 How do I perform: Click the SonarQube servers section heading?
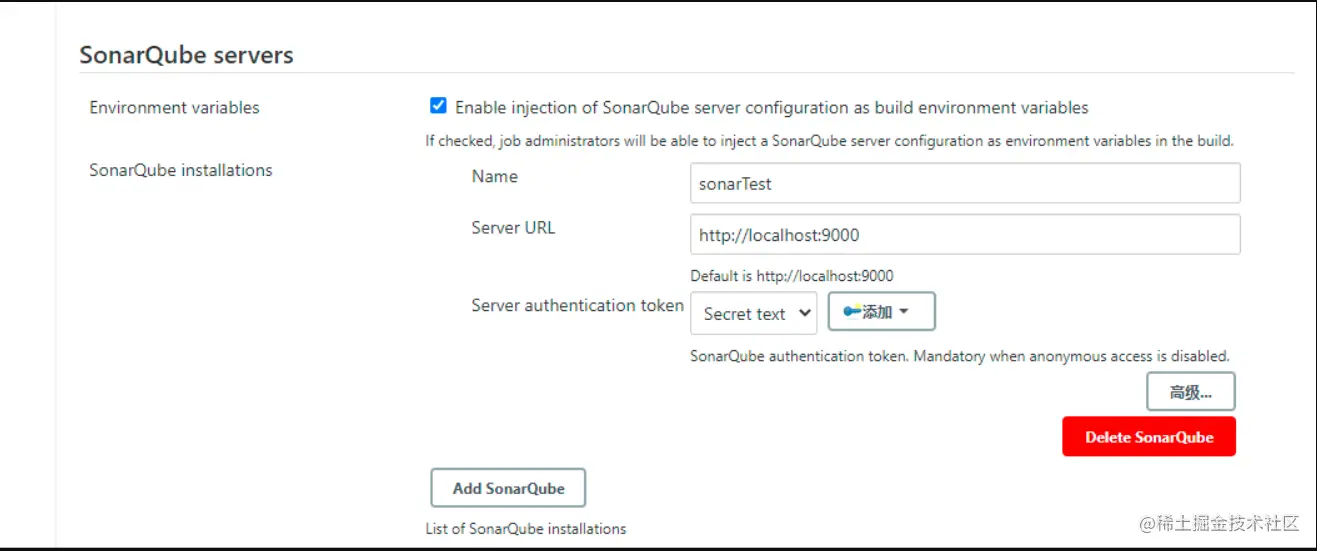(x=186, y=54)
